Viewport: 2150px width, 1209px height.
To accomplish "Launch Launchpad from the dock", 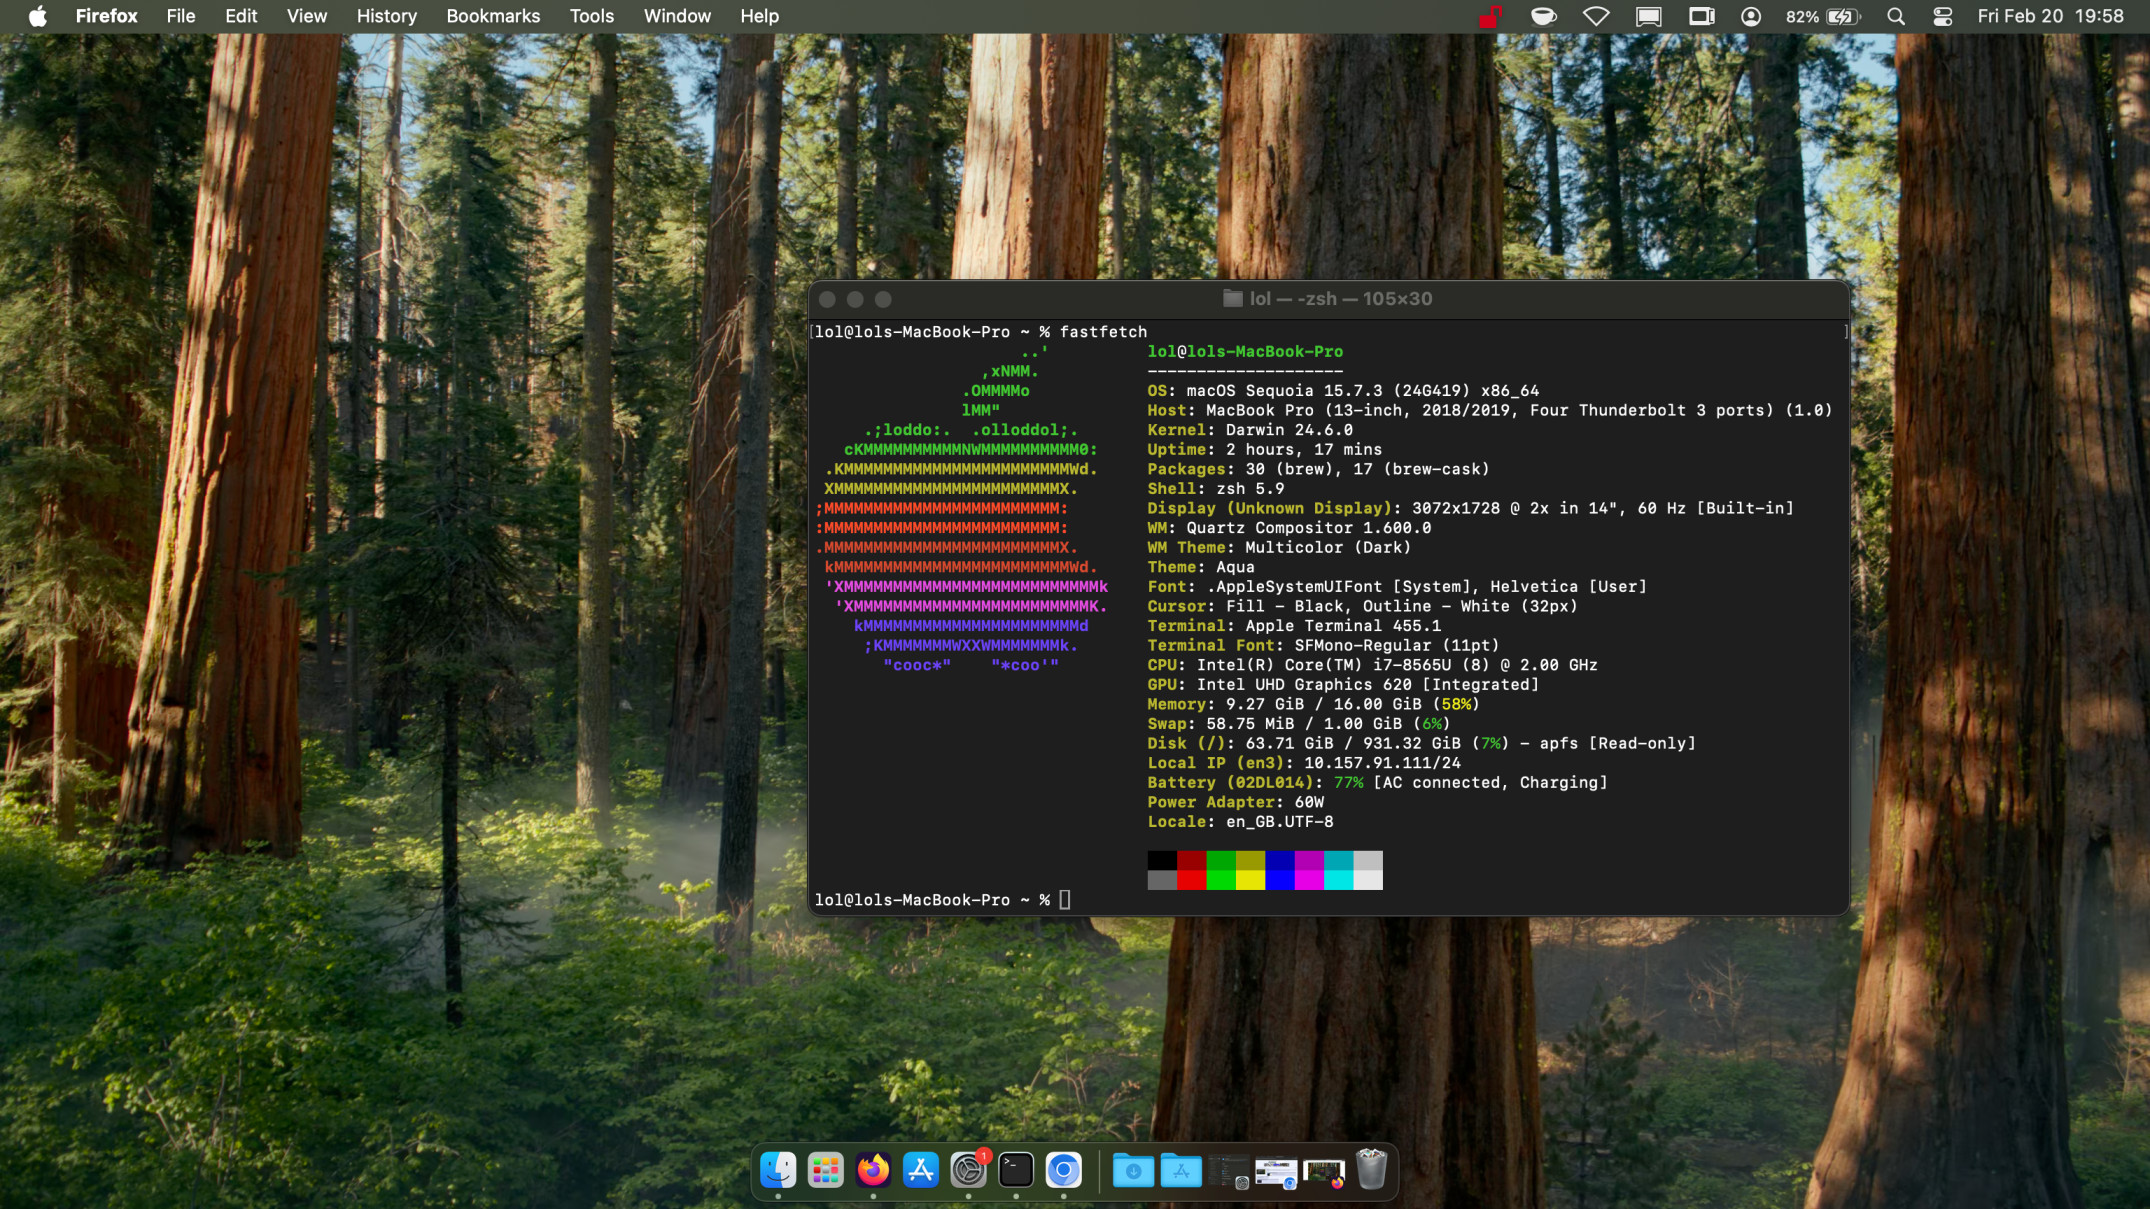I will pos(825,1169).
